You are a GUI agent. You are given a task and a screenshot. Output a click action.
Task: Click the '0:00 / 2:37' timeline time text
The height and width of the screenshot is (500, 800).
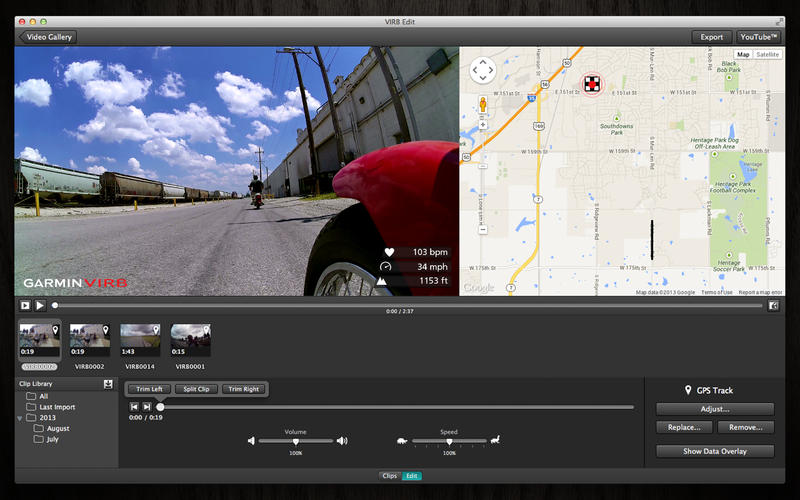[x=399, y=311]
